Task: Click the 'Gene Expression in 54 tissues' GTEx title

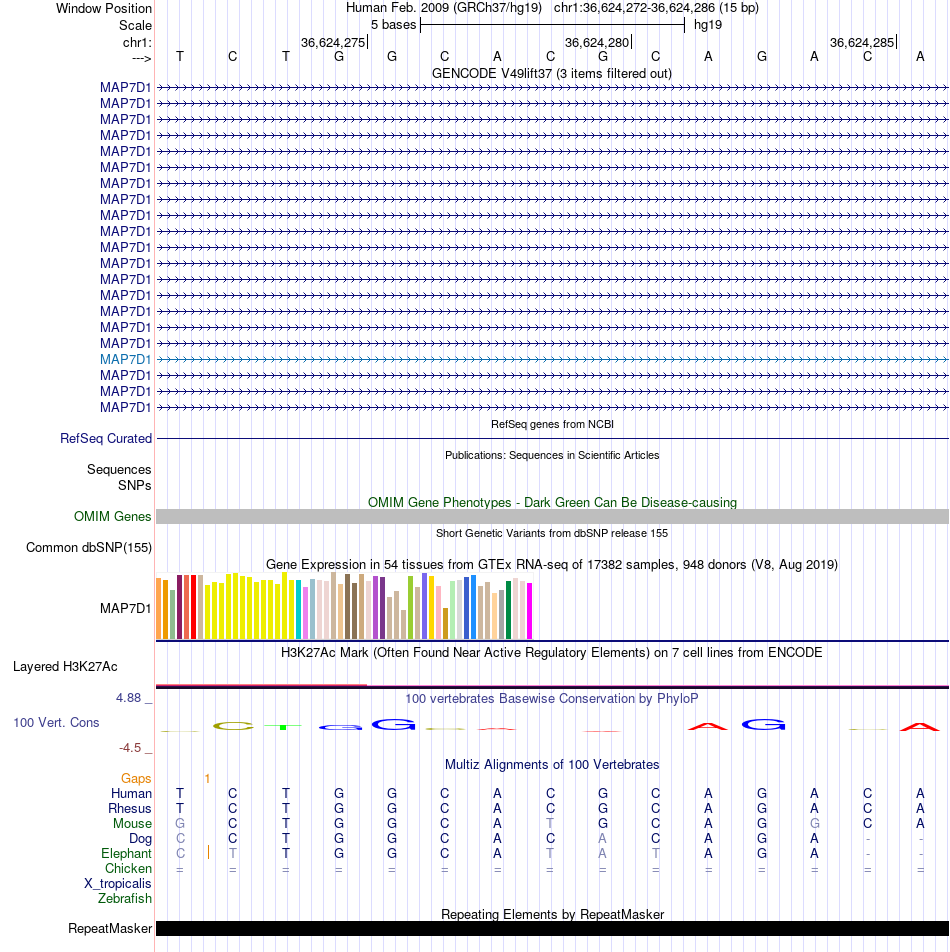Action: pyautogui.click(x=552, y=564)
